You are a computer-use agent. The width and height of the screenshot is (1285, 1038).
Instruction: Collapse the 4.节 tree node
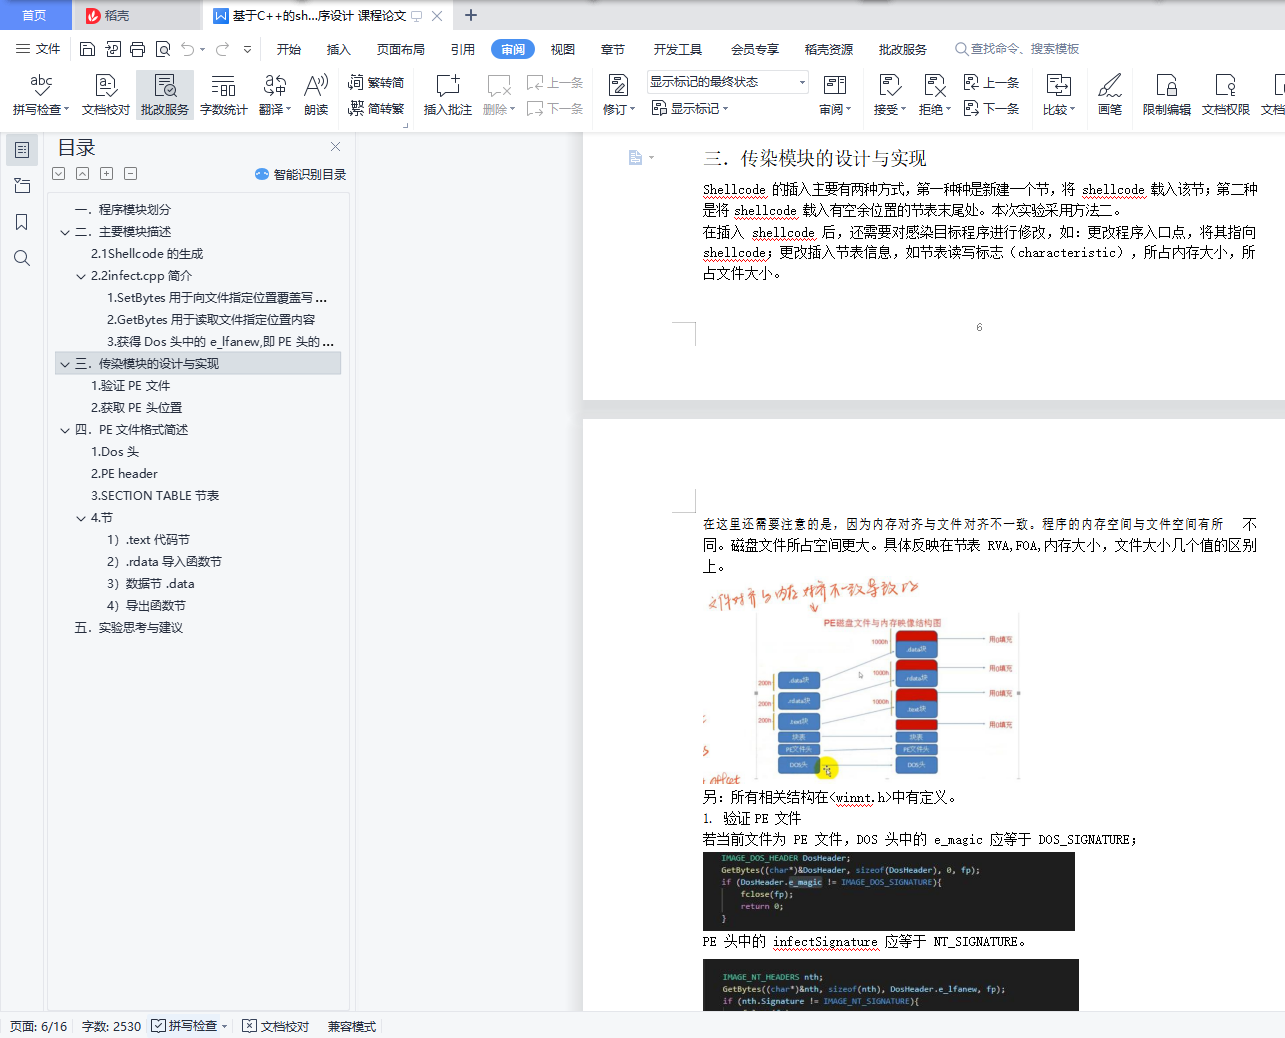81,518
